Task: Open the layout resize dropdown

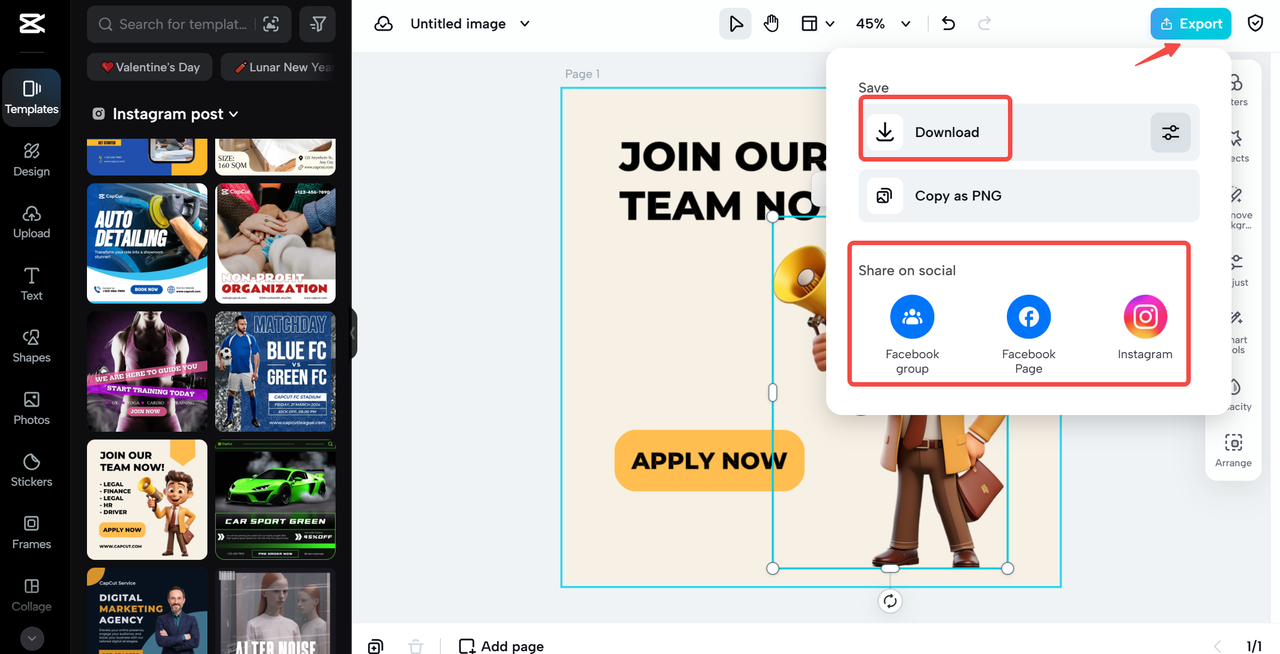Action: (818, 24)
